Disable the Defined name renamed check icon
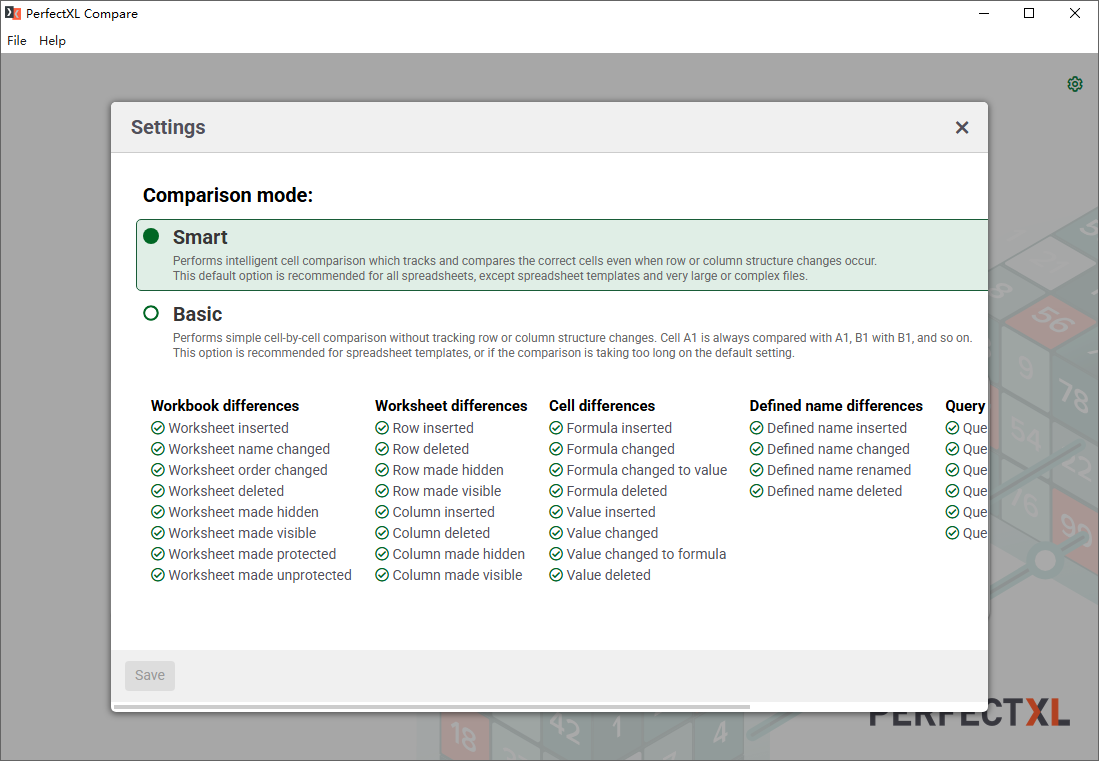 coord(756,470)
